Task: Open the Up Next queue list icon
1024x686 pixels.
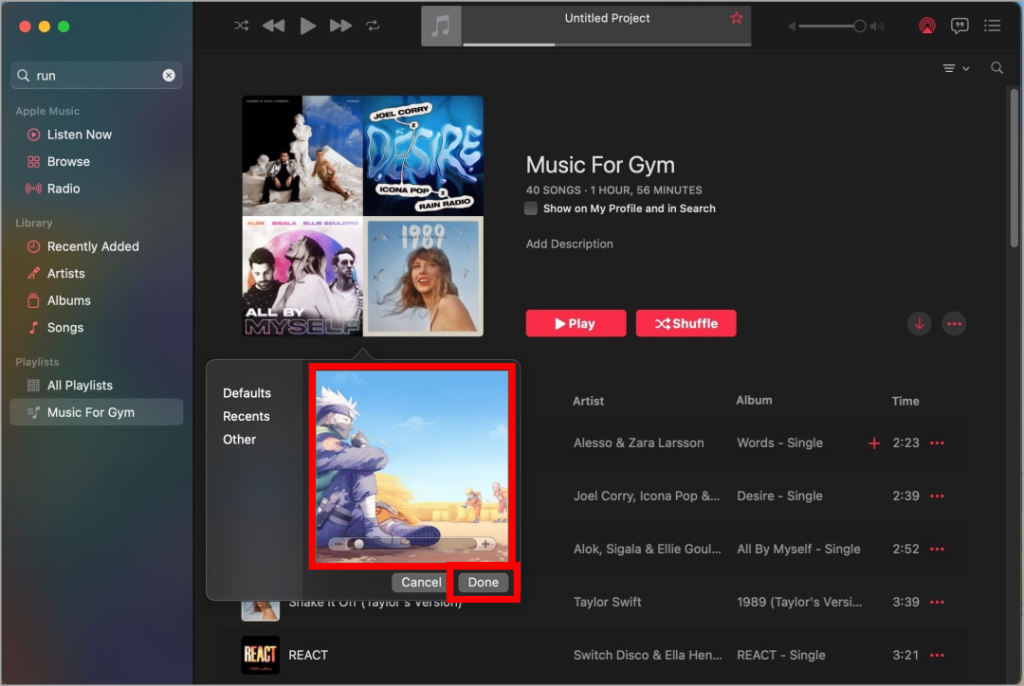Action: [x=992, y=26]
